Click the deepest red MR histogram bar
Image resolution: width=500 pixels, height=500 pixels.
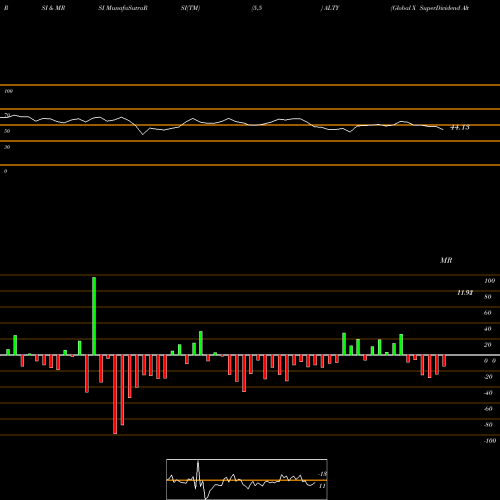coord(115,394)
